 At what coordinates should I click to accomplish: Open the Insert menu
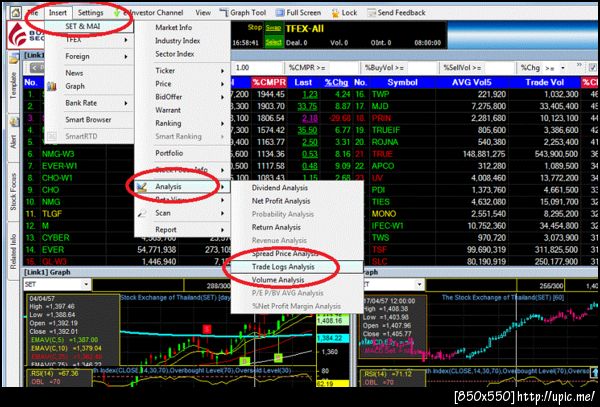pos(58,13)
